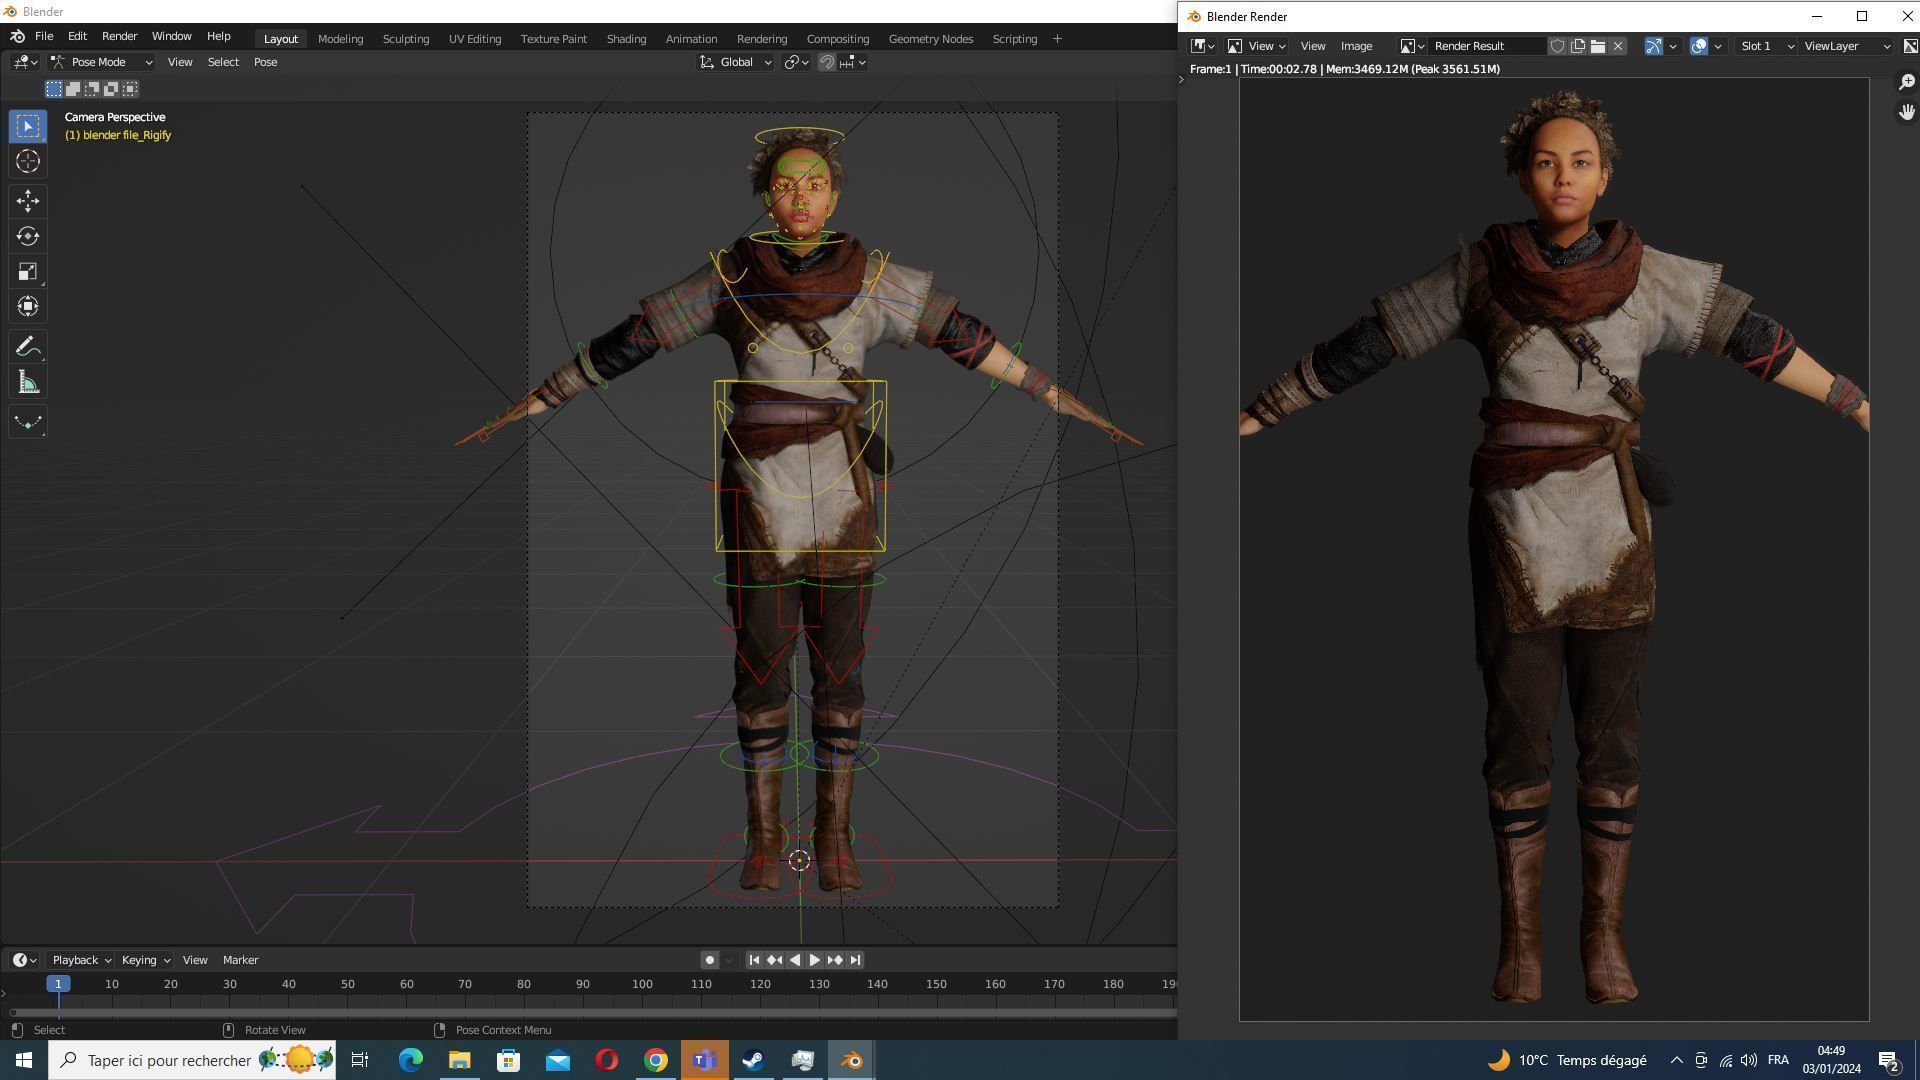
Task: Switch to the Animation workspace tab
Action: click(691, 39)
